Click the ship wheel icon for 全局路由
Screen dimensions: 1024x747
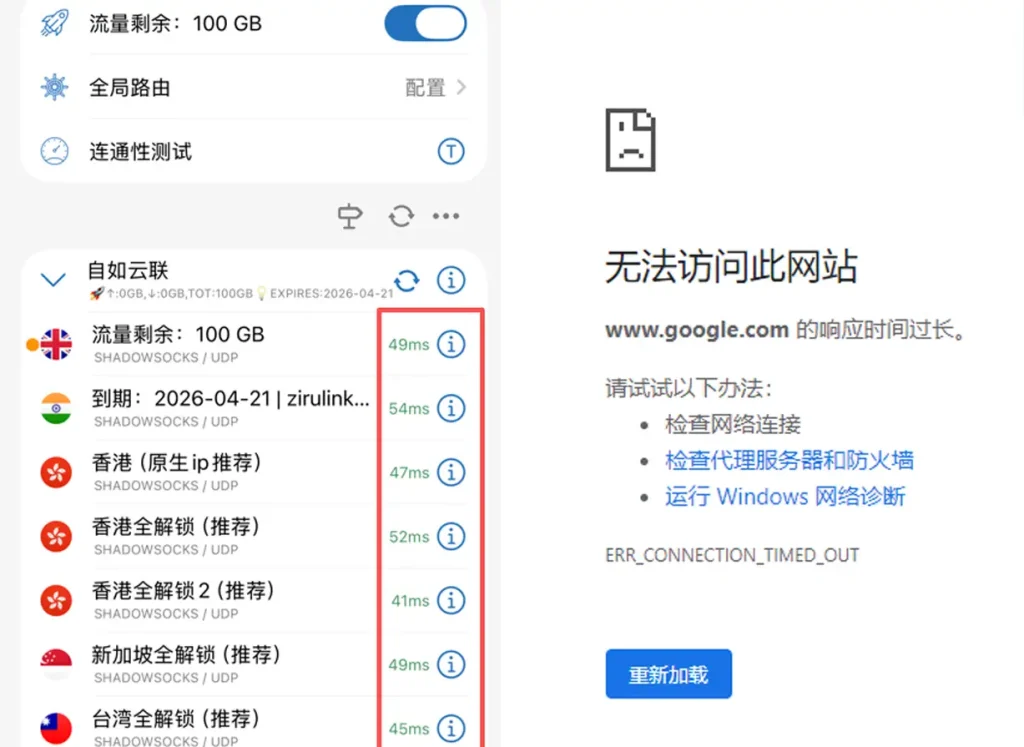click(53, 87)
